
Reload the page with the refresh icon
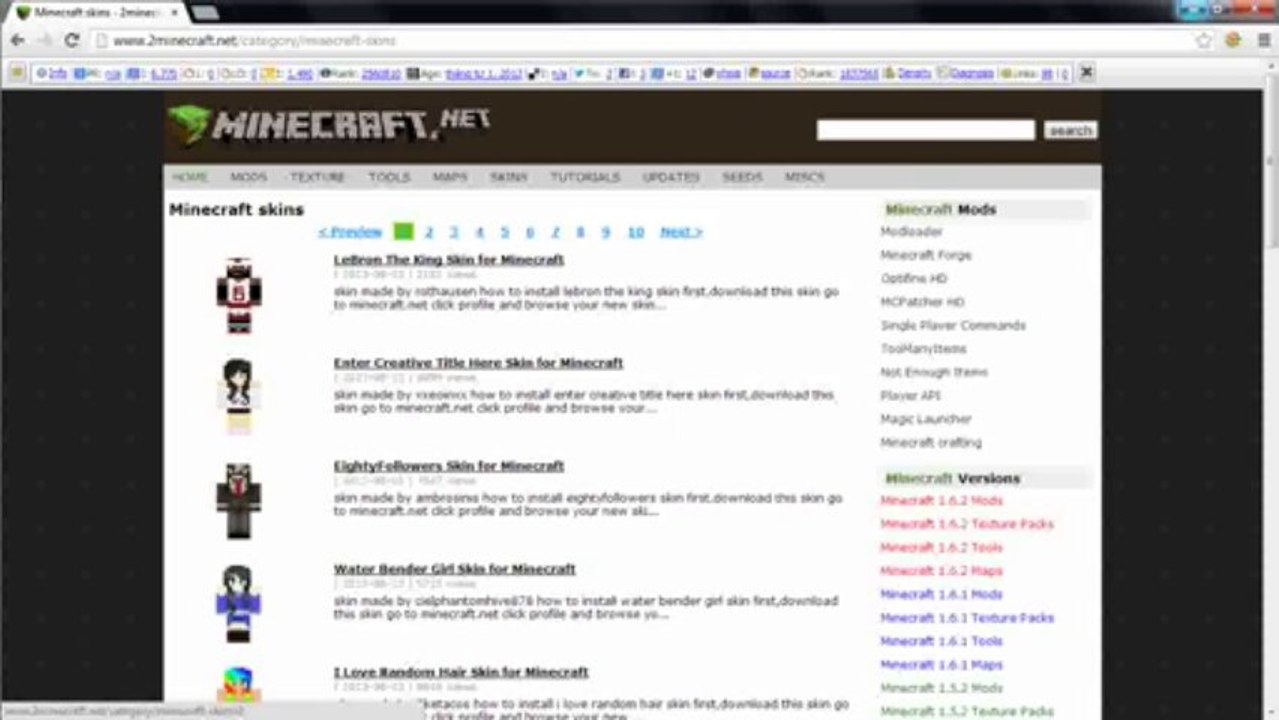point(71,41)
